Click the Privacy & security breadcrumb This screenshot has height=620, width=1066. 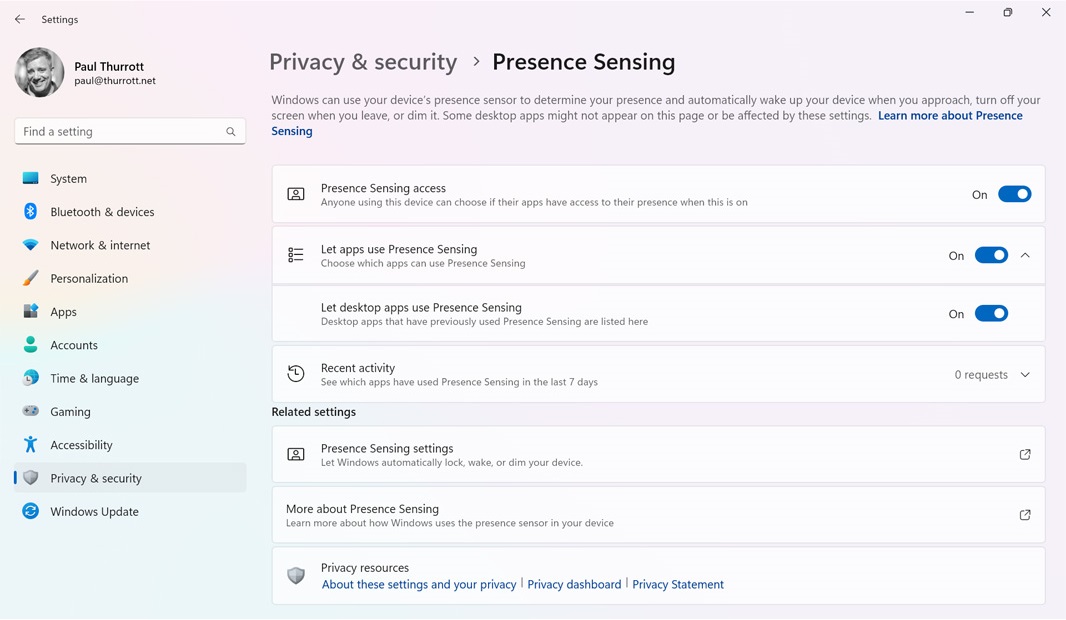point(363,62)
